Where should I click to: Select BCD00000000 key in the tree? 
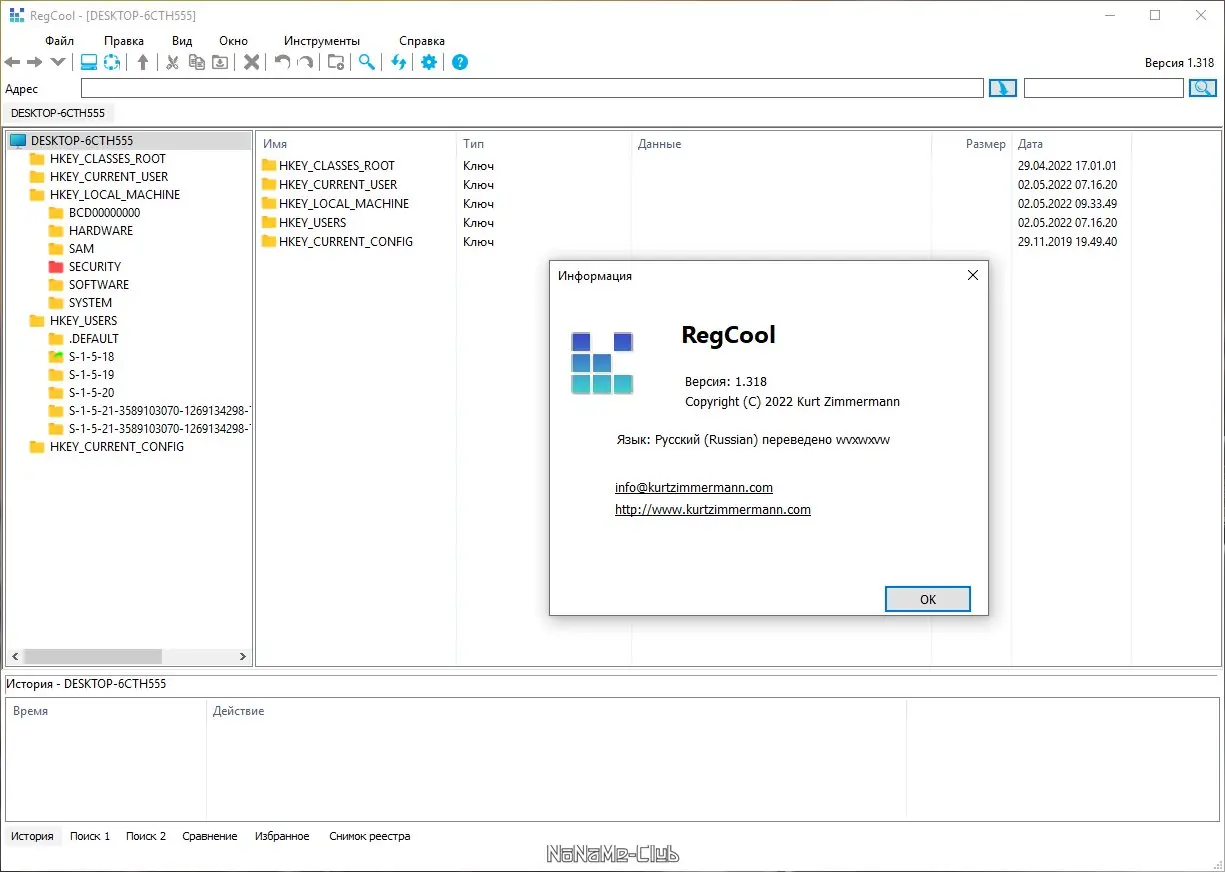[105, 213]
